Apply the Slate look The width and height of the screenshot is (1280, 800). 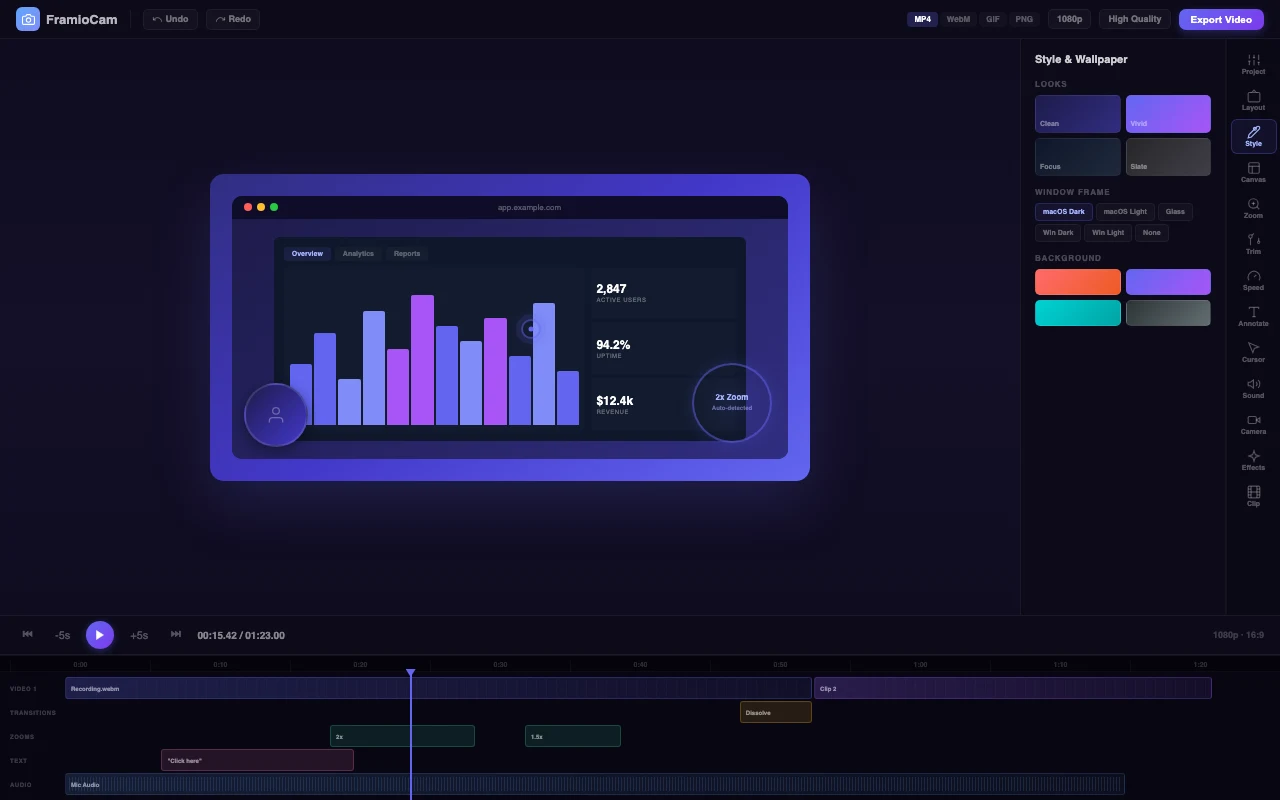click(x=1168, y=157)
